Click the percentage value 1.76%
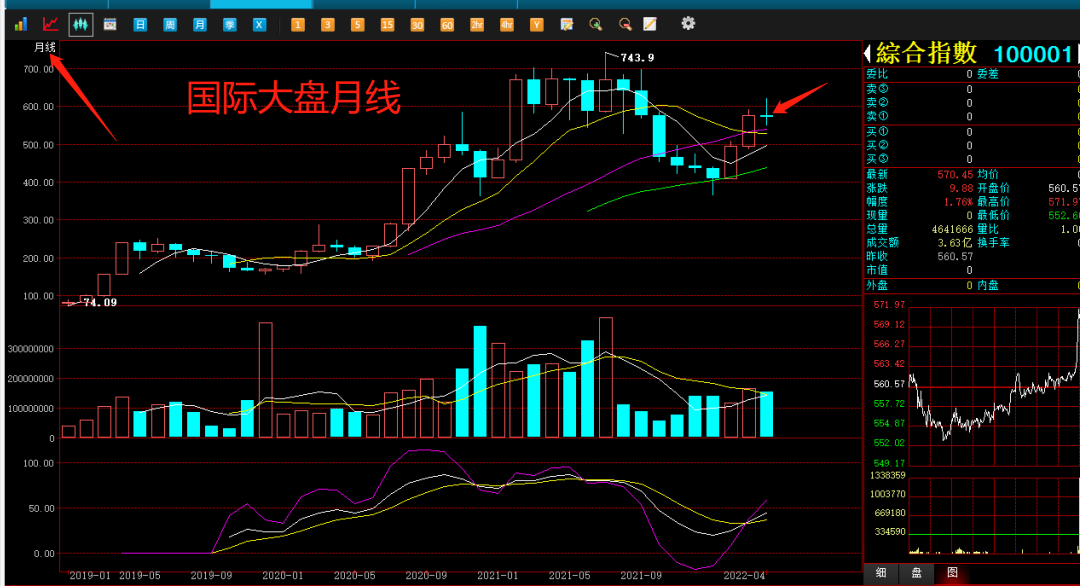This screenshot has width=1080, height=586. point(958,202)
